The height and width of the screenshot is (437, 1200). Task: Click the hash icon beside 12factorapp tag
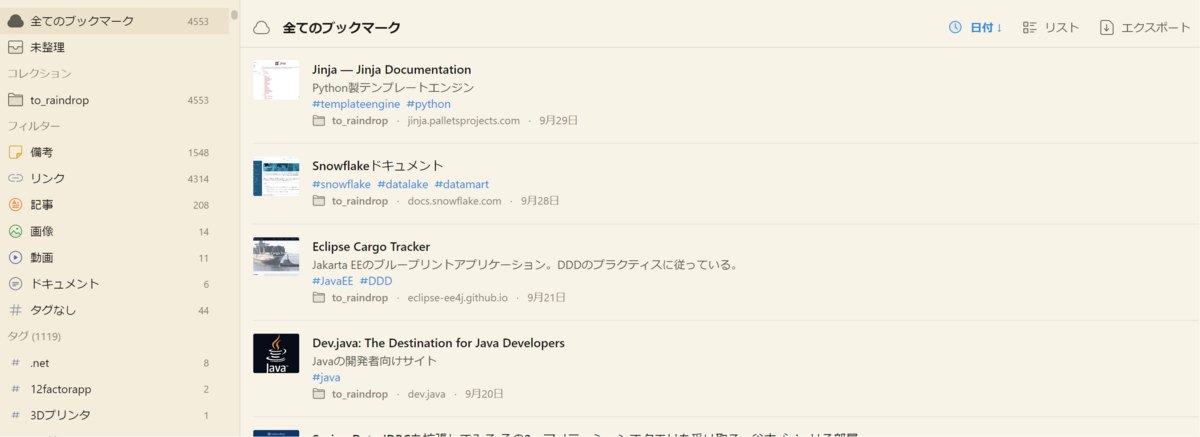(x=15, y=389)
